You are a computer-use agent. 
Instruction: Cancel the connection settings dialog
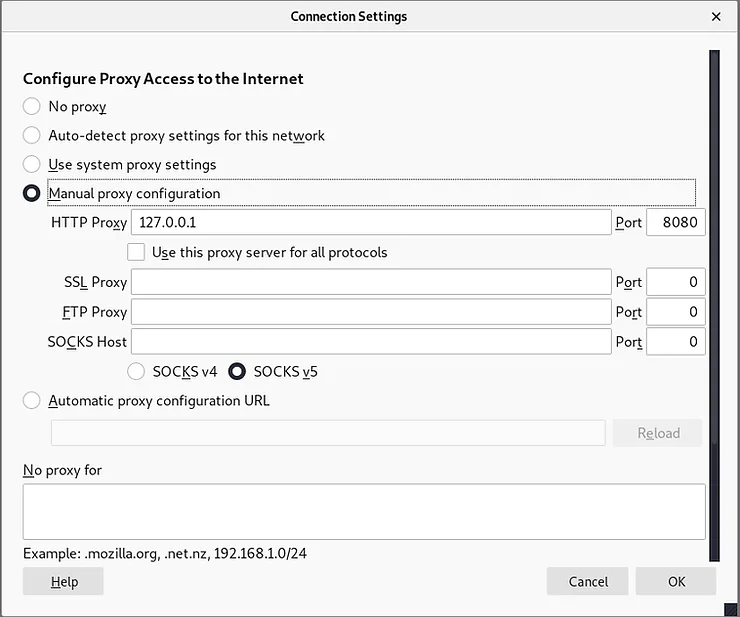588,581
